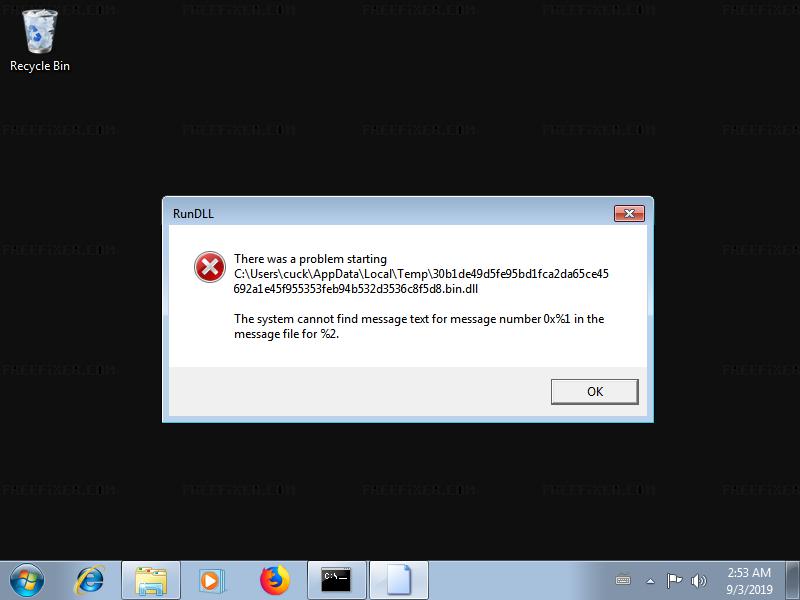Click the Show desktop strip

793,581
